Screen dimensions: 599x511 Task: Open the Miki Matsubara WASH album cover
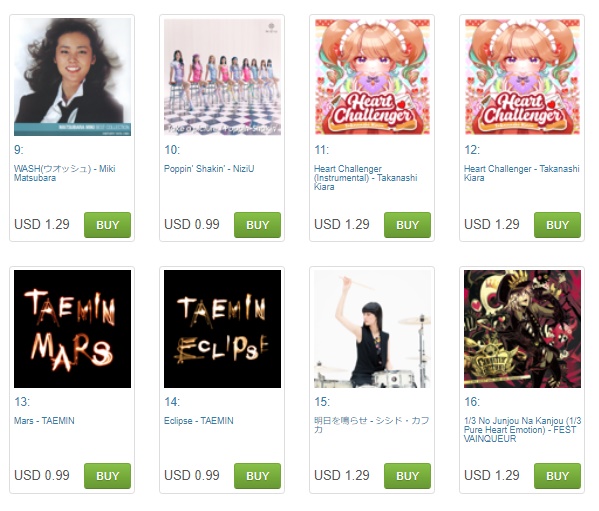(x=72, y=77)
